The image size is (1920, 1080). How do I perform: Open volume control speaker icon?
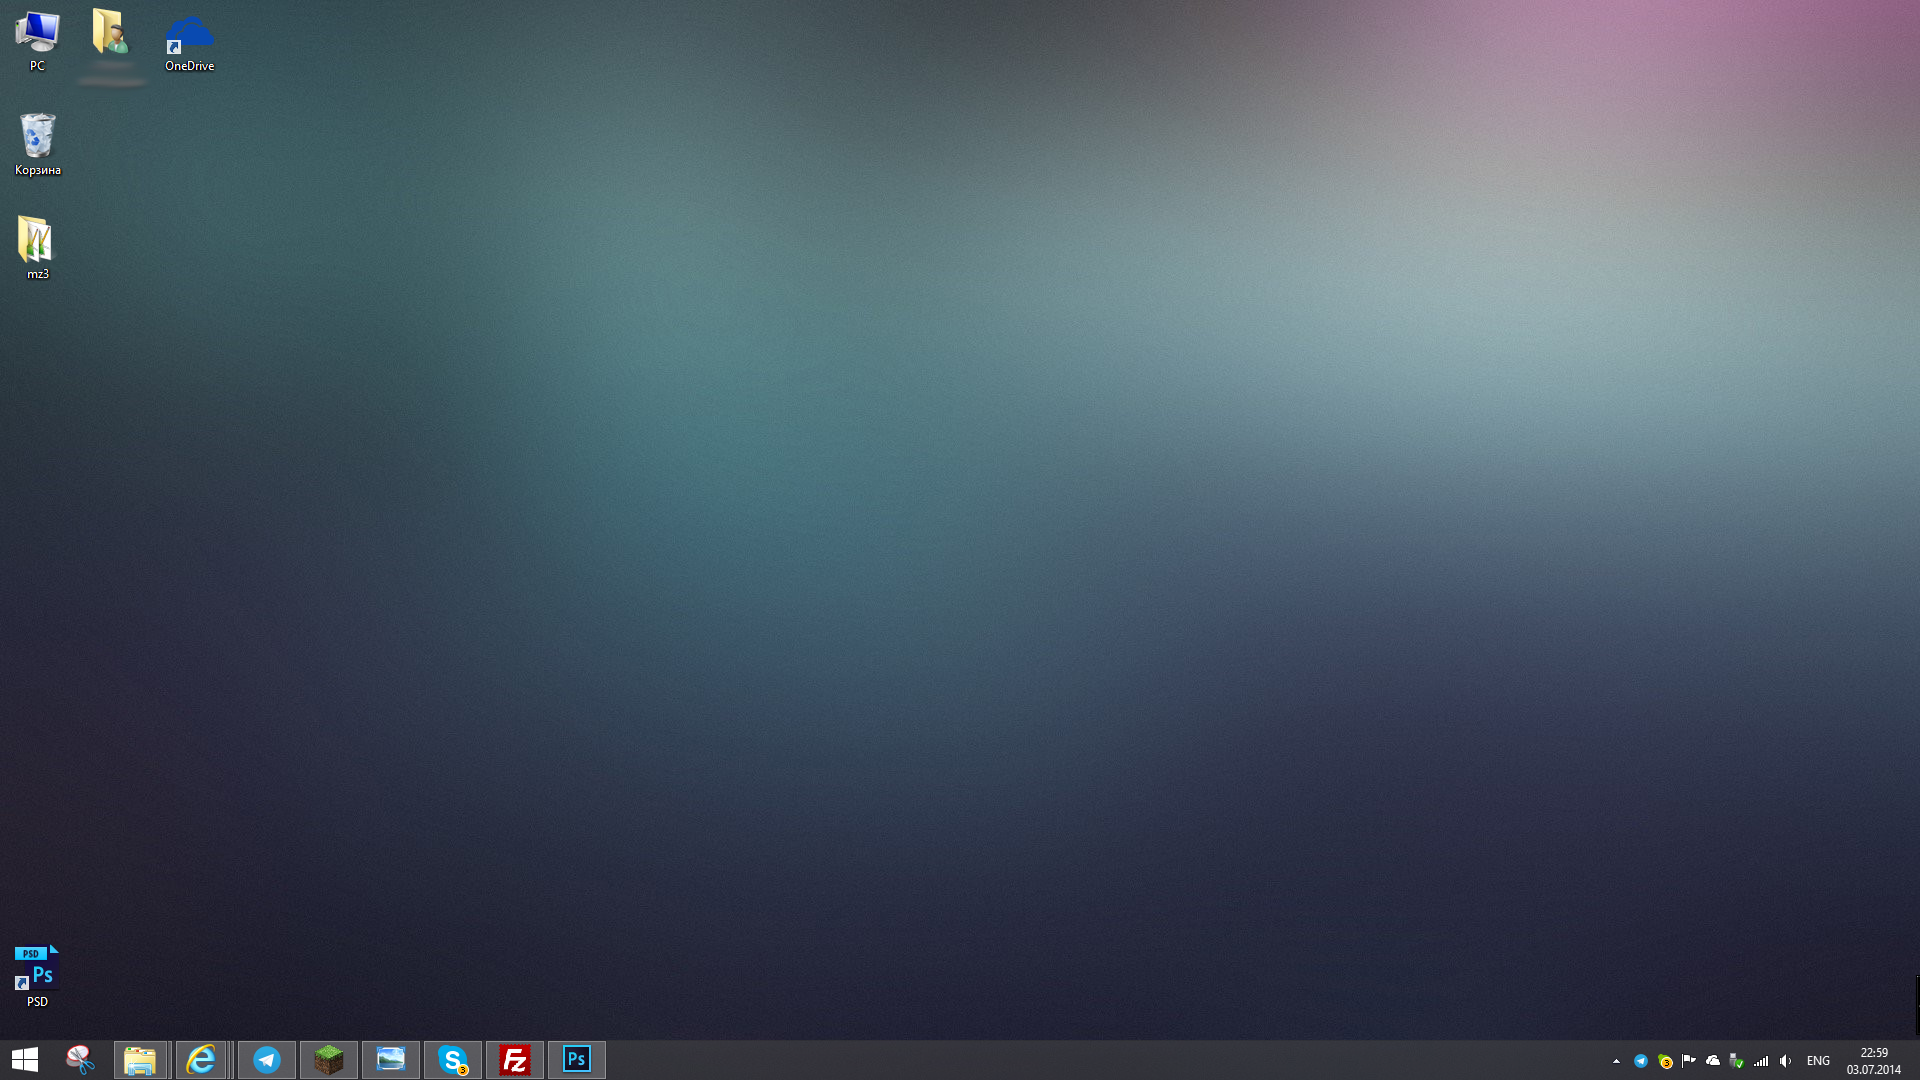pos(1786,1061)
